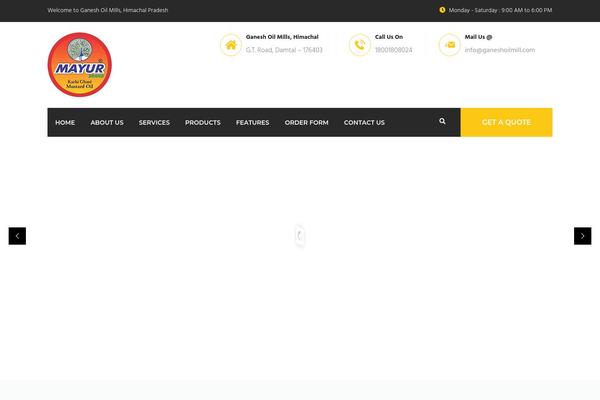Viewport: 600px width, 400px height.
Task: Open the Features menu item
Action: click(x=253, y=122)
